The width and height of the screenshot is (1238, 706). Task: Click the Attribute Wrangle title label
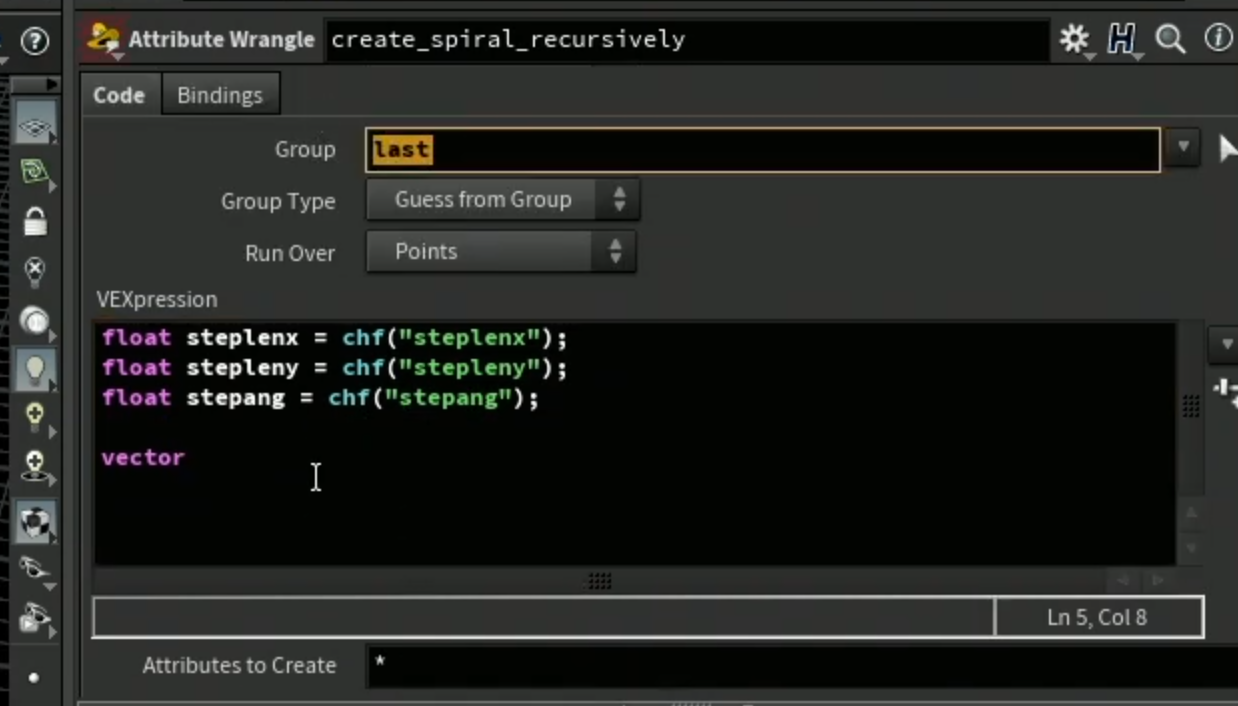pyautogui.click(x=221, y=40)
